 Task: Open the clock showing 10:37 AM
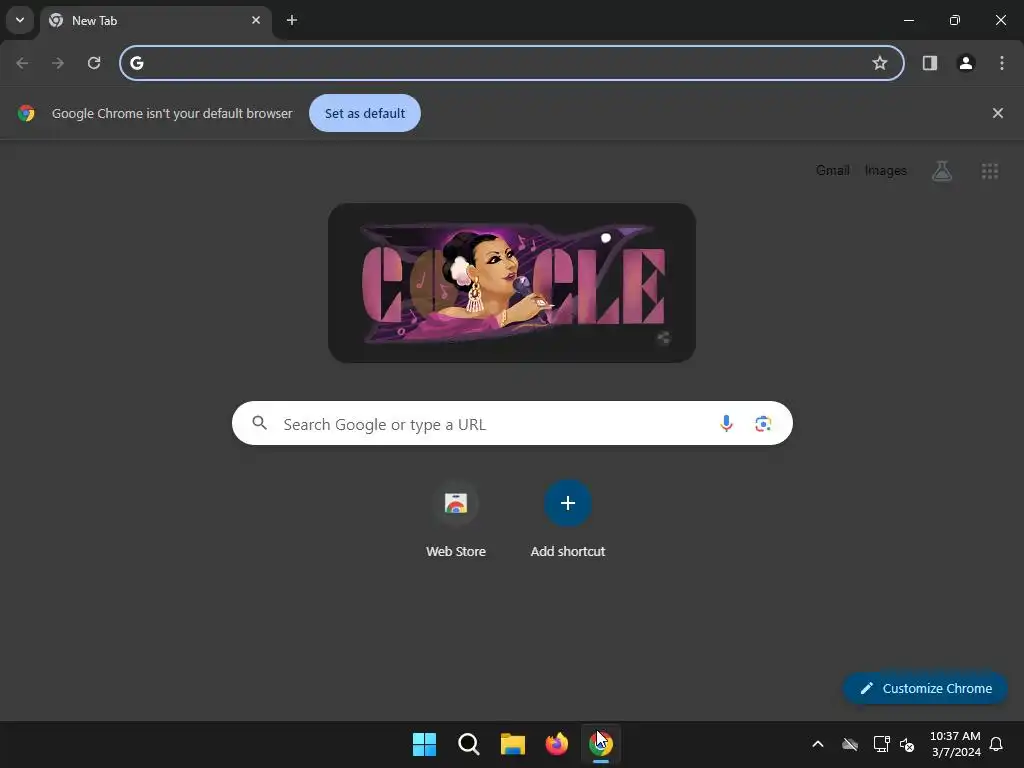click(955, 744)
